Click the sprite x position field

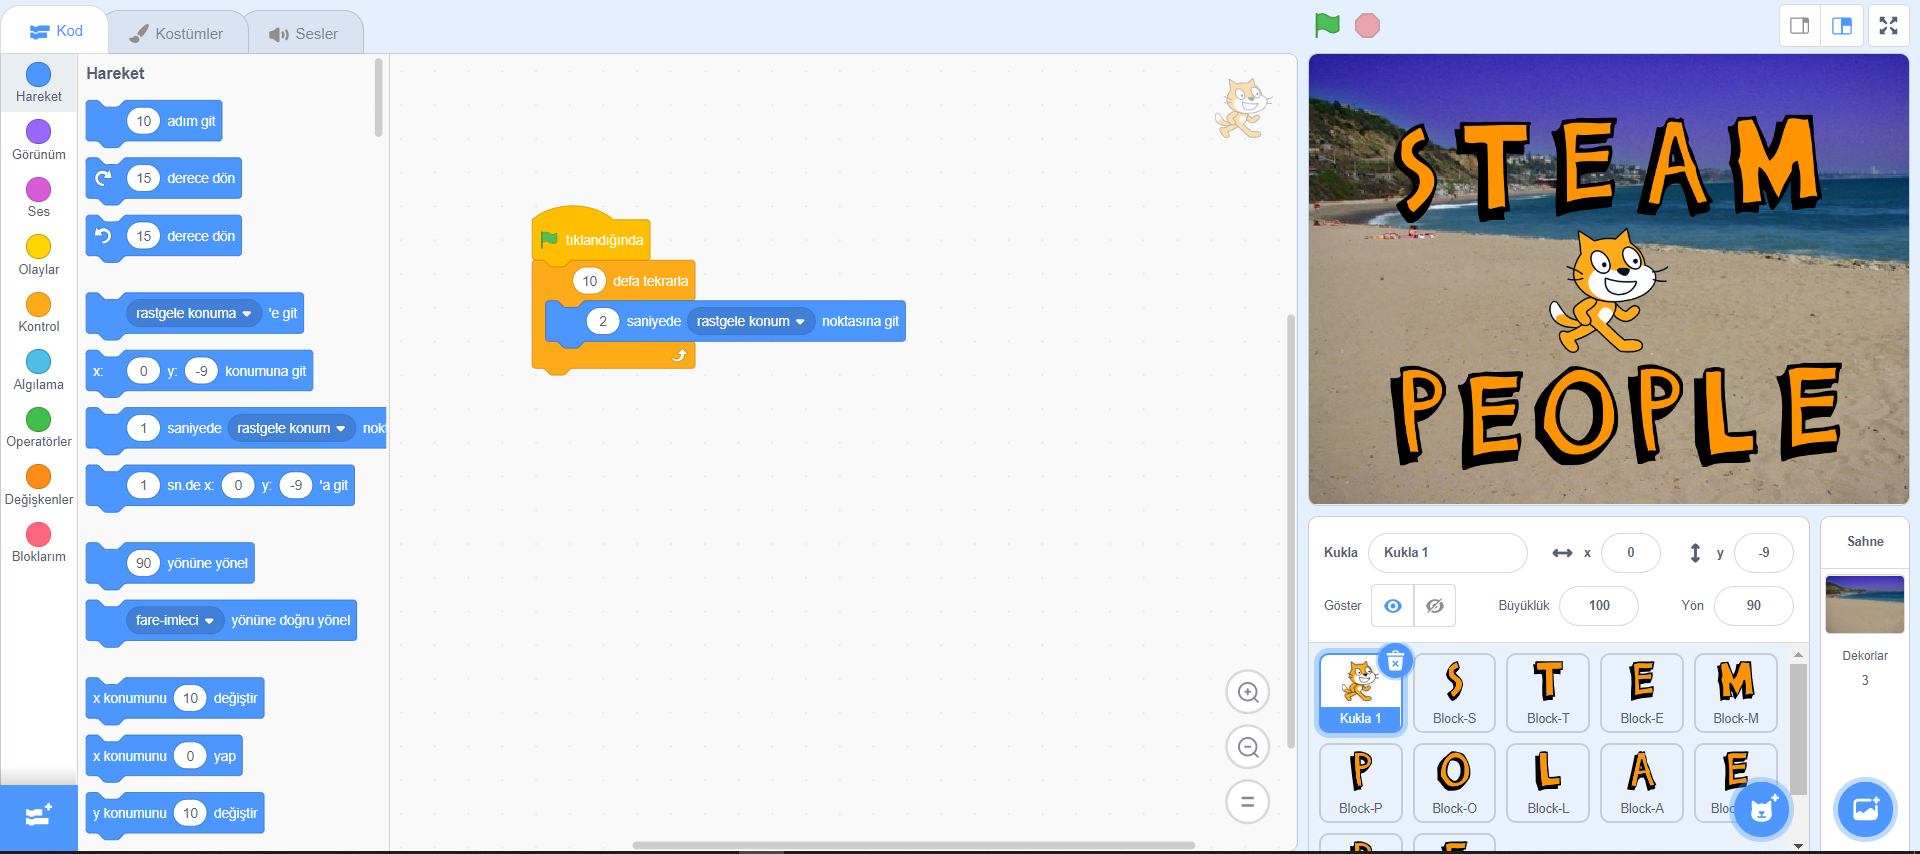(x=1630, y=552)
